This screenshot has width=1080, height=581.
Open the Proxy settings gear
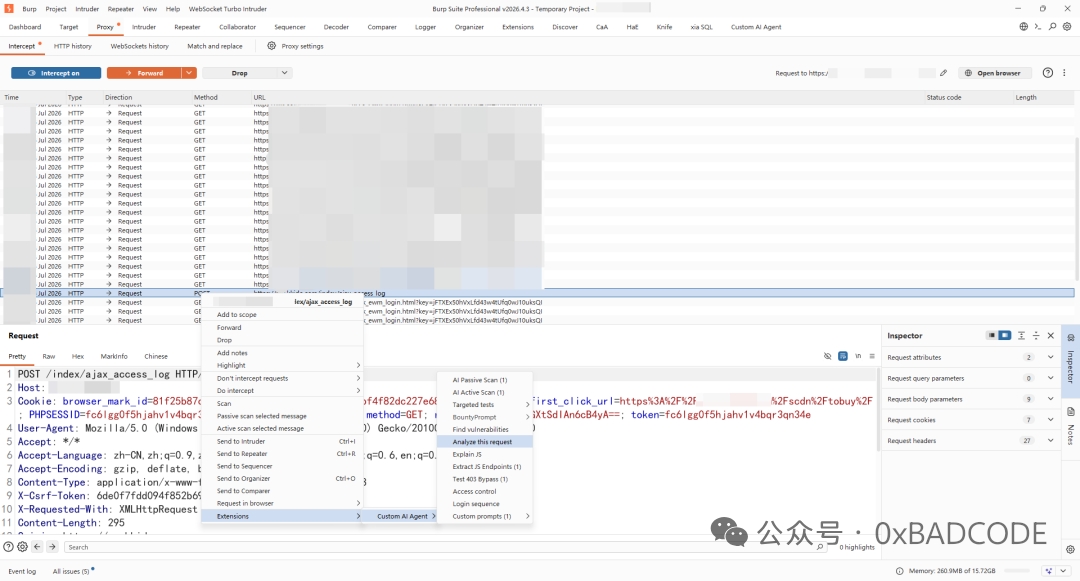pyautogui.click(x=271, y=46)
